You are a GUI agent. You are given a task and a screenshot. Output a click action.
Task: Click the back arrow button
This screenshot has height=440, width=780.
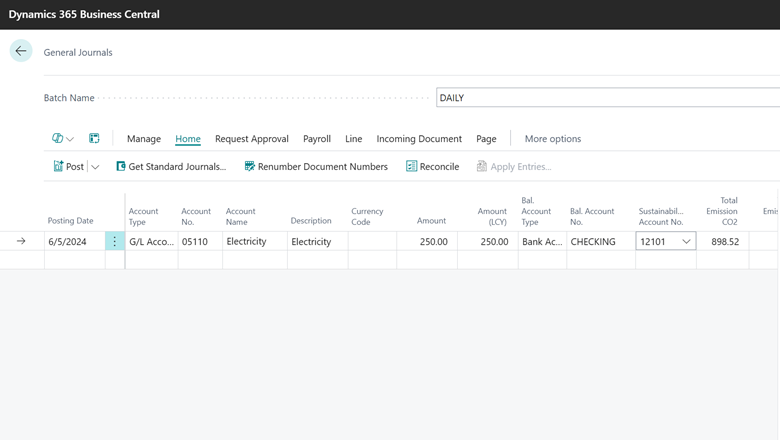[x=21, y=51]
